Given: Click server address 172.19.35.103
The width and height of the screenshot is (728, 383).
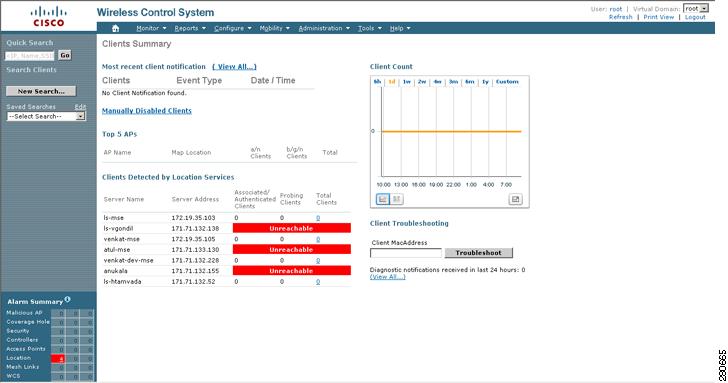Looking at the screenshot, I should click(194, 218).
